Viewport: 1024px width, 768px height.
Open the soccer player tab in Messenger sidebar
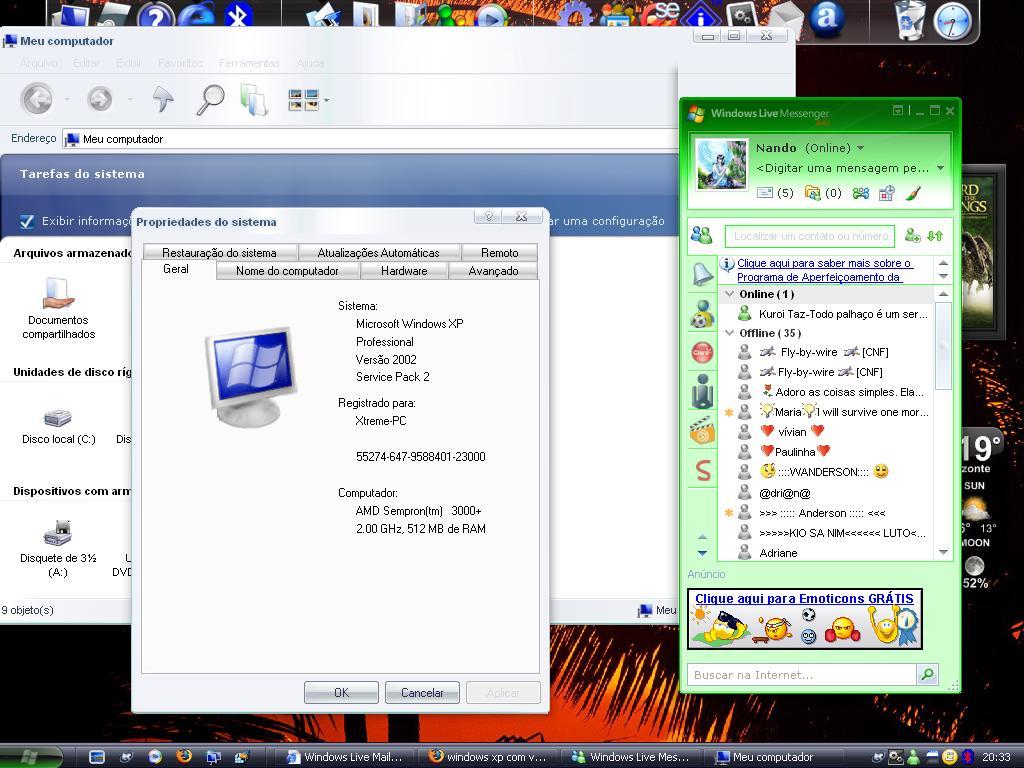click(702, 313)
